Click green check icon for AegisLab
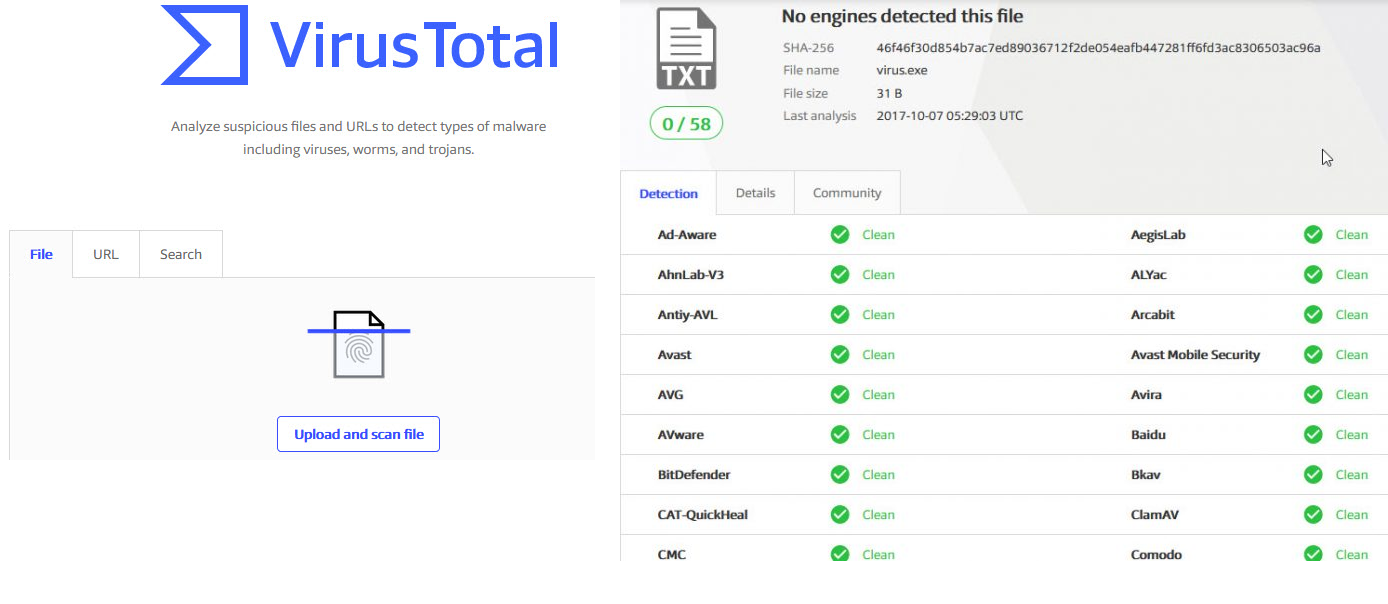The height and width of the screenshot is (604, 1388). click(1313, 234)
